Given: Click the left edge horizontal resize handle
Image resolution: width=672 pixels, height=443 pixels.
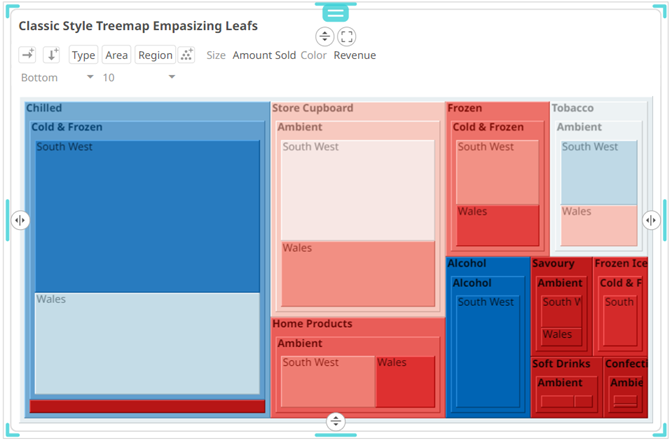Looking at the screenshot, I should pyautogui.click(x=20, y=220).
